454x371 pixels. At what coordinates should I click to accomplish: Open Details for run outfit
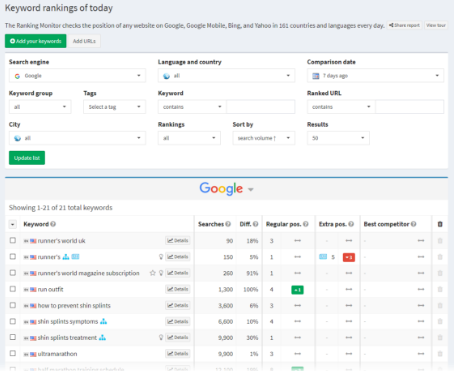tap(178, 289)
